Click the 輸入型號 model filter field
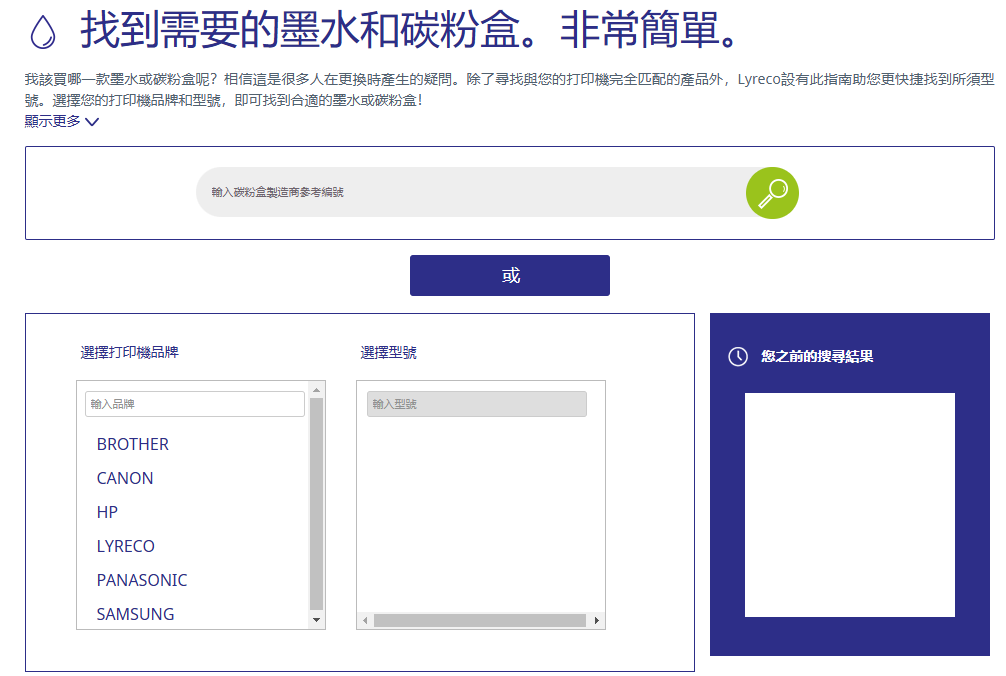Viewport: 1006px width, 676px height. [477, 404]
